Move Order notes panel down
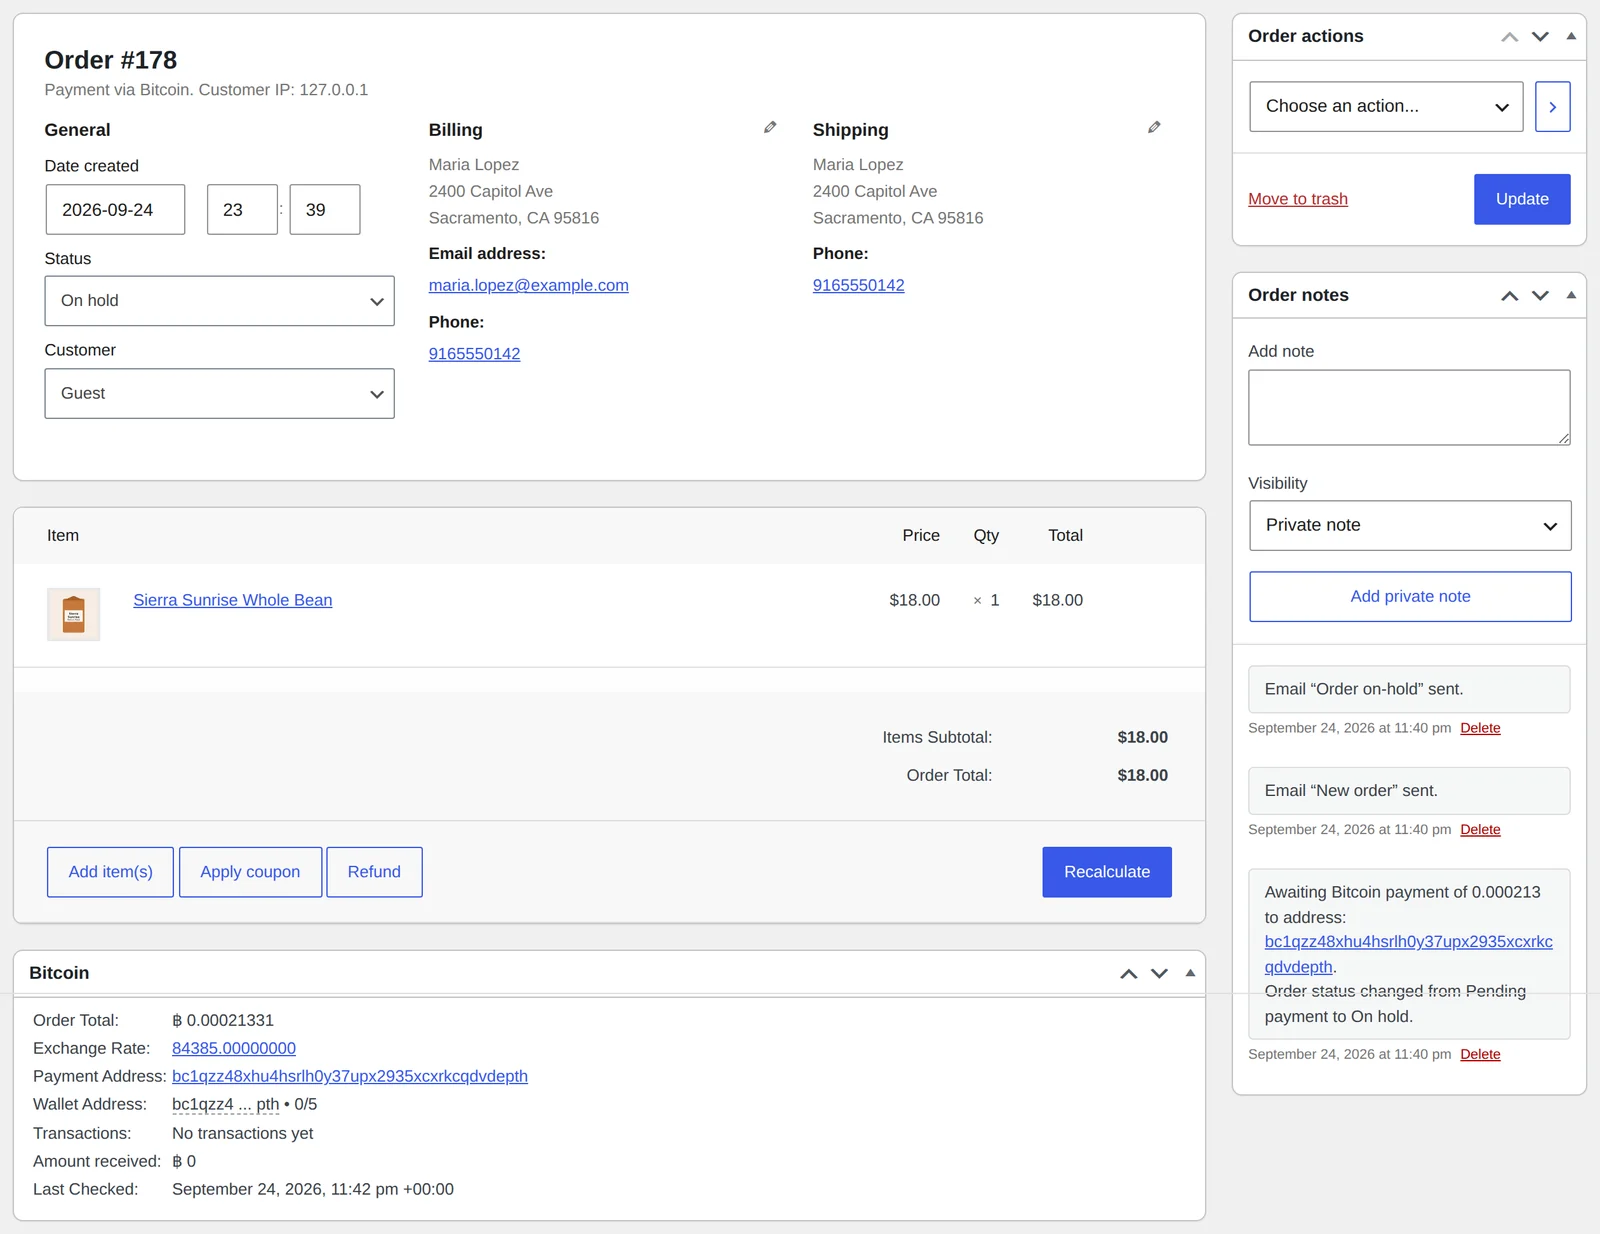The image size is (1600, 1234). click(x=1540, y=296)
